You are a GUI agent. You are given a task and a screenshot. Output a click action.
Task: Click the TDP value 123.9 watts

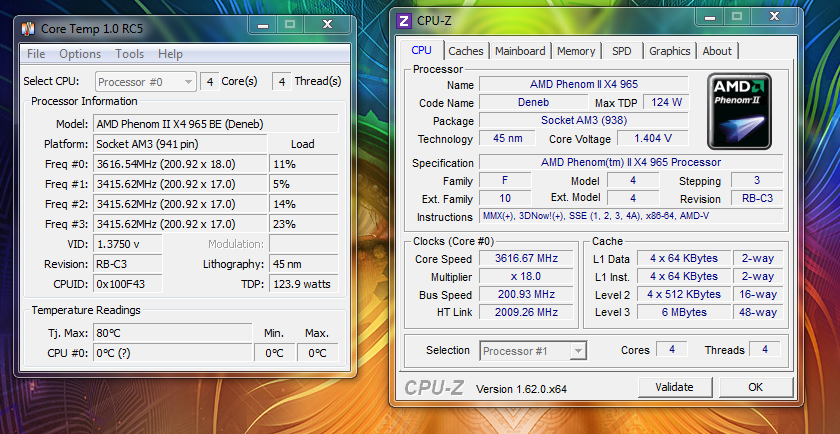click(x=304, y=284)
